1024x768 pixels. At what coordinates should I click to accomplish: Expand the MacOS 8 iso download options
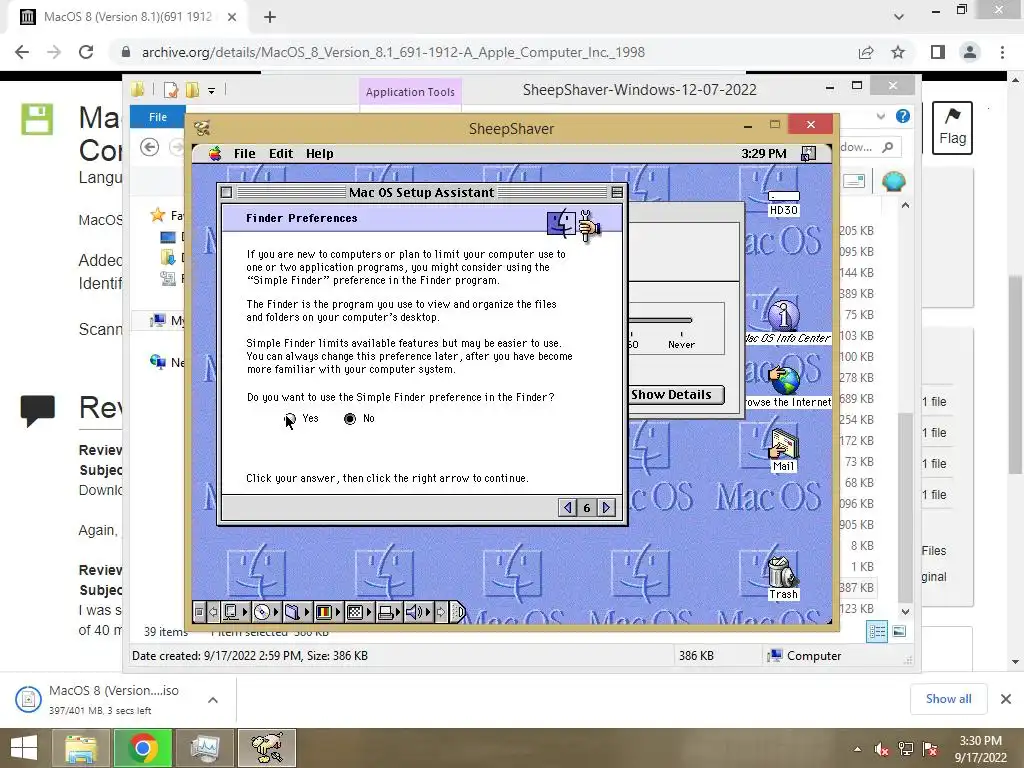pyautogui.click(x=213, y=700)
